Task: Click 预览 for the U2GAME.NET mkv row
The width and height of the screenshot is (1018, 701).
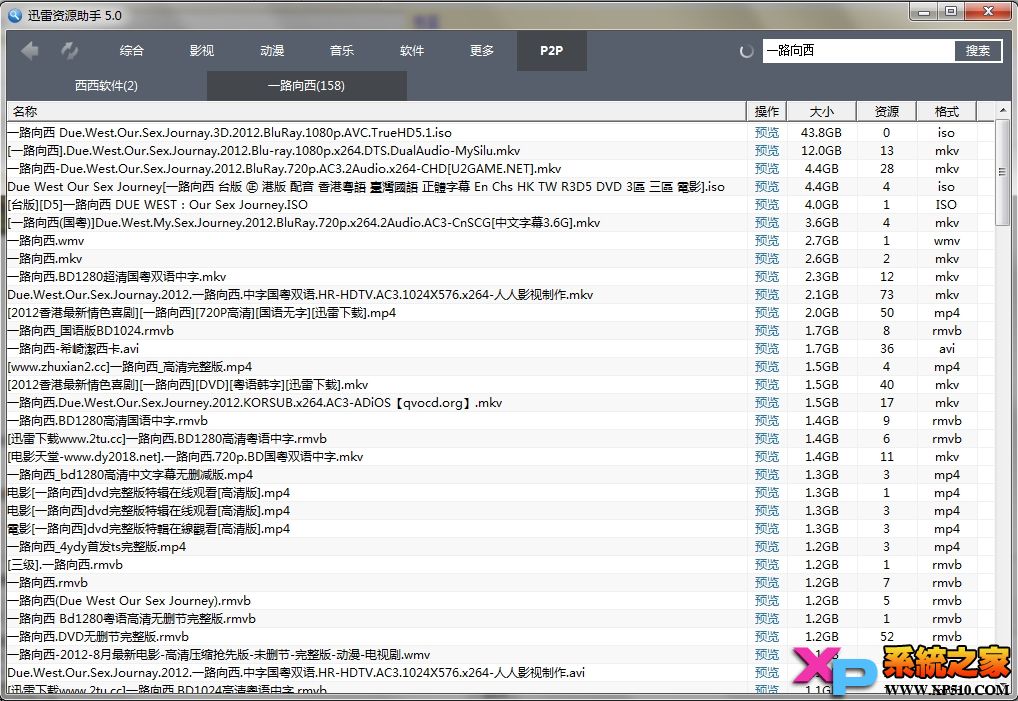Action: coord(767,169)
